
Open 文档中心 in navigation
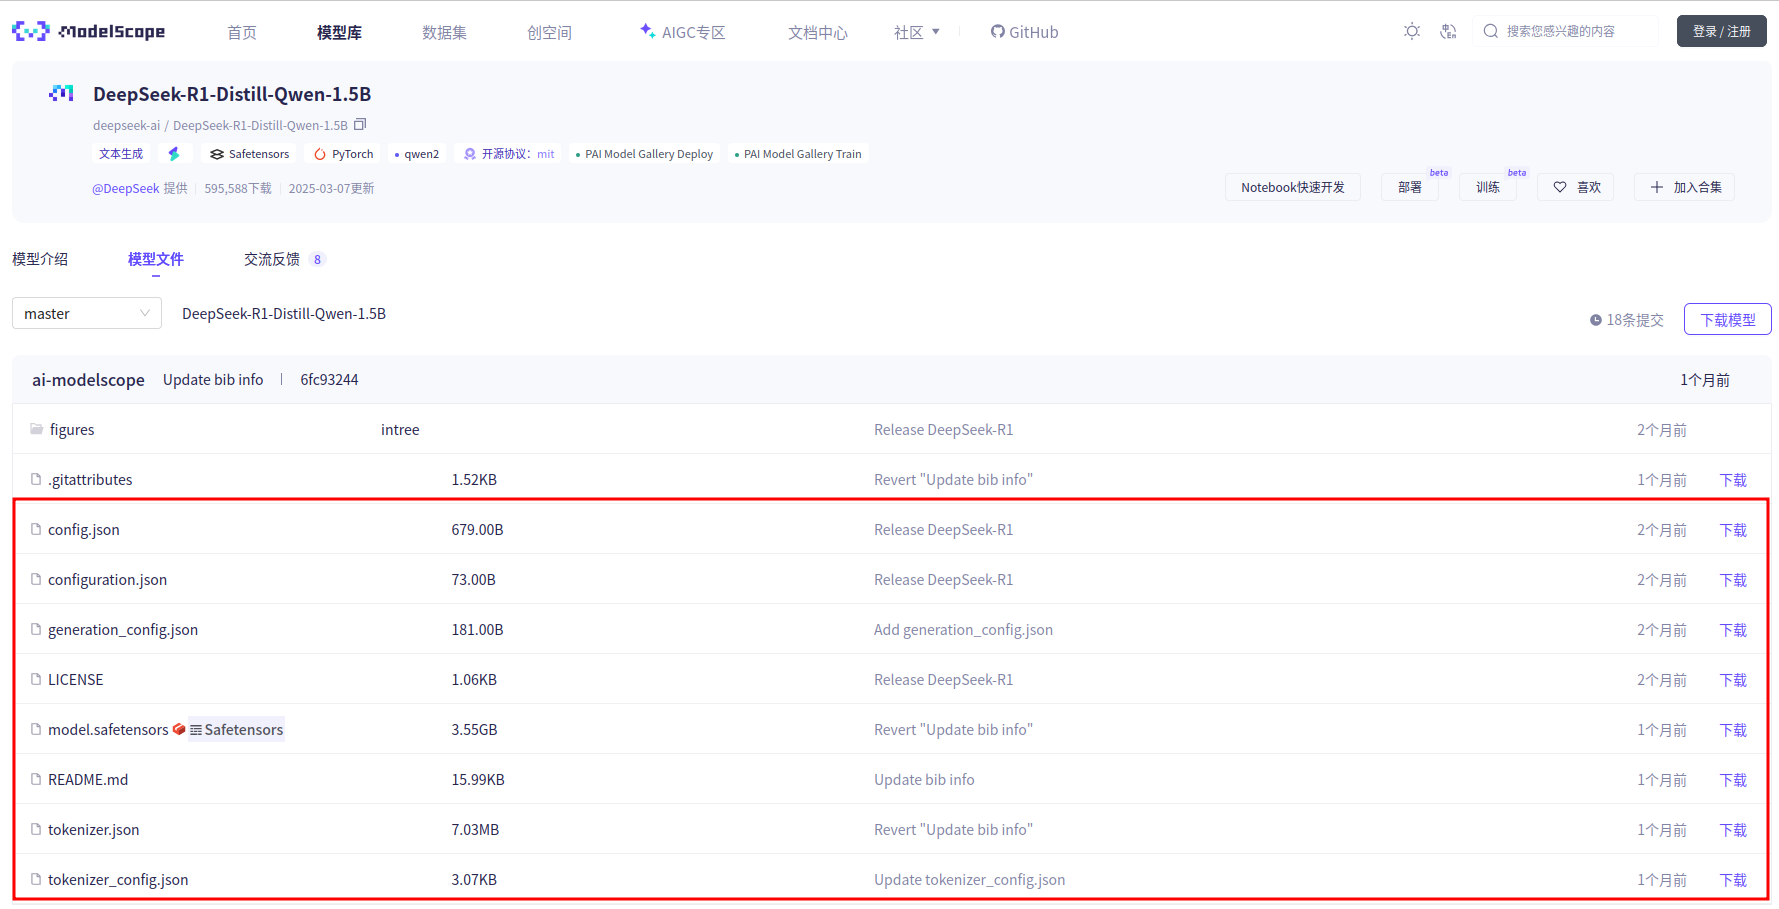tap(818, 32)
